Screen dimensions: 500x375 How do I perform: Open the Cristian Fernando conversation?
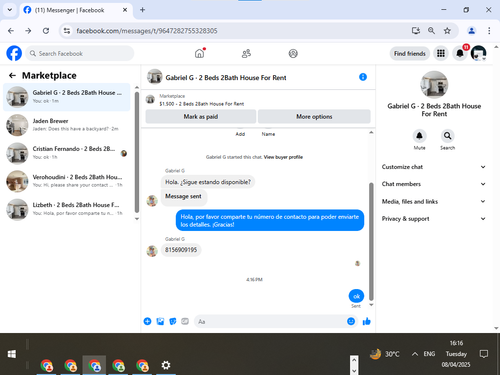[67, 153]
